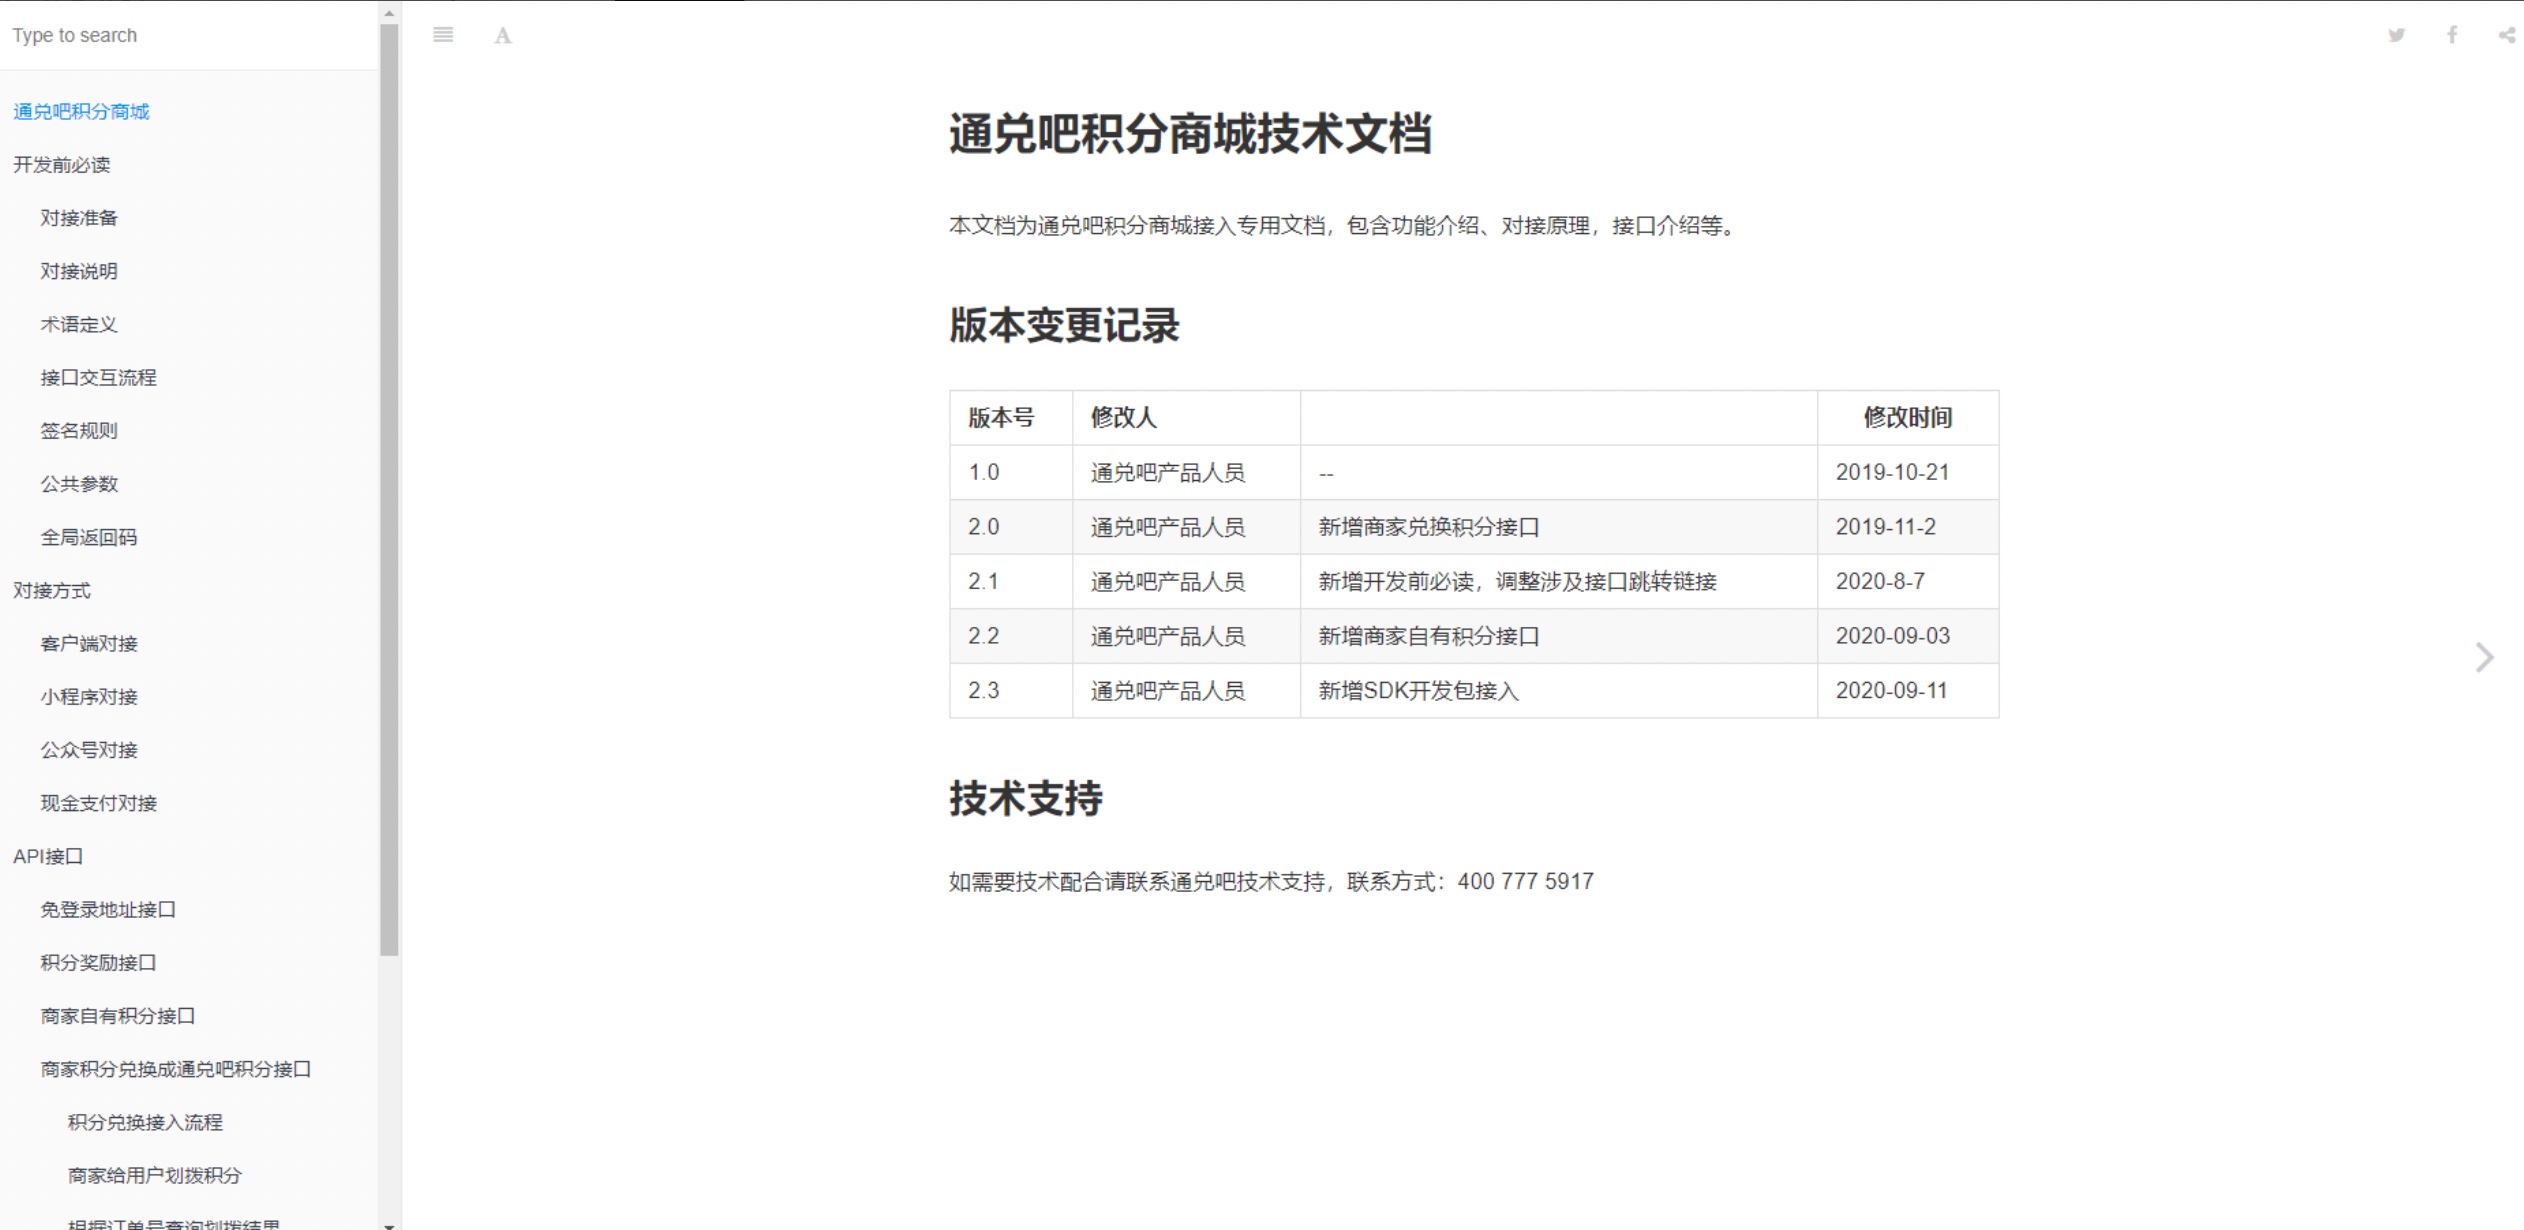This screenshot has height=1230, width=2524.
Task: Click the sidebar scroll-down arrow
Action: pyautogui.click(x=389, y=1223)
